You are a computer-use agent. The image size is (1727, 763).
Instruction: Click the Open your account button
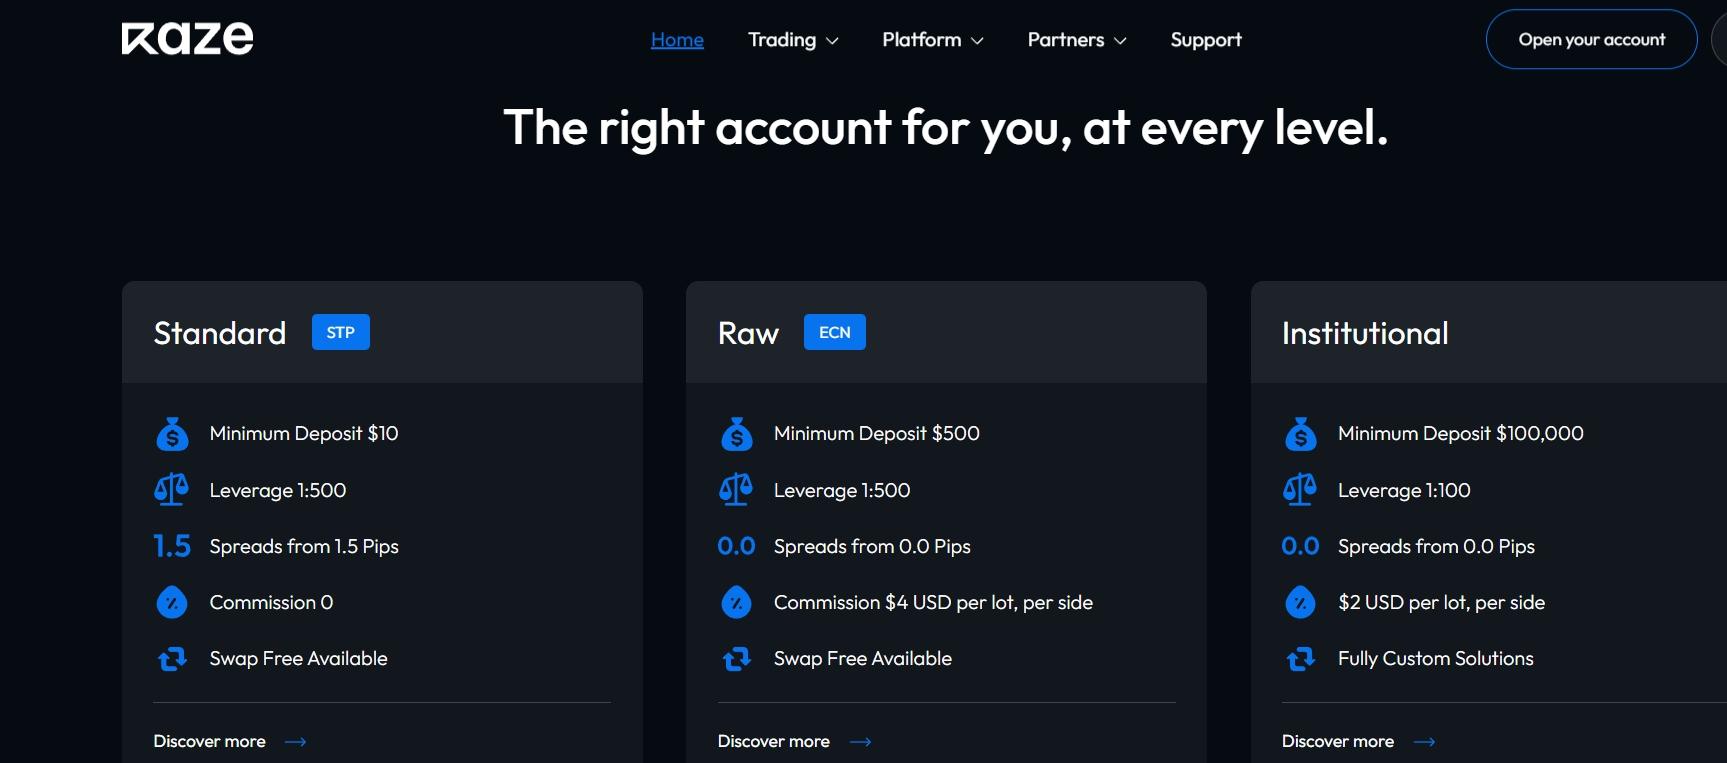point(1591,39)
